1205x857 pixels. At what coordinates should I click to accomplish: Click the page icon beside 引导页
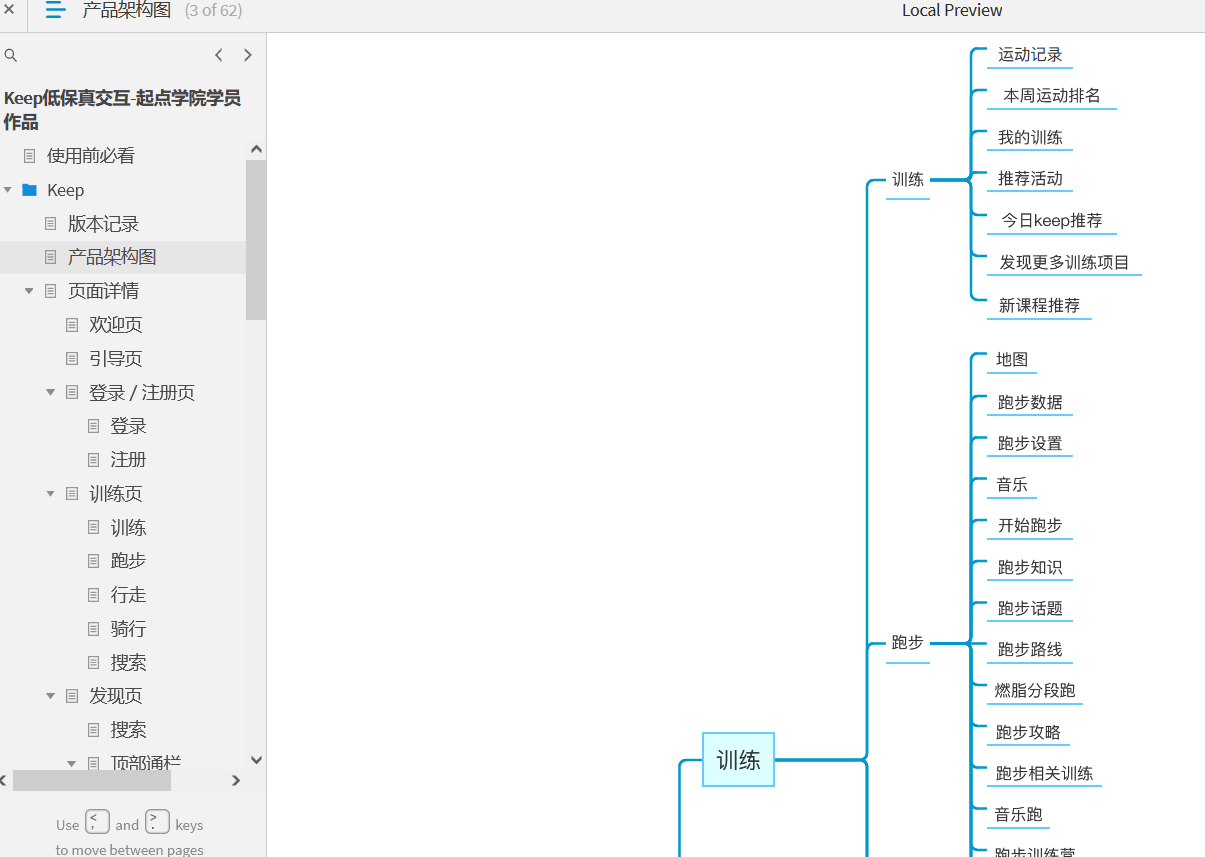71,359
